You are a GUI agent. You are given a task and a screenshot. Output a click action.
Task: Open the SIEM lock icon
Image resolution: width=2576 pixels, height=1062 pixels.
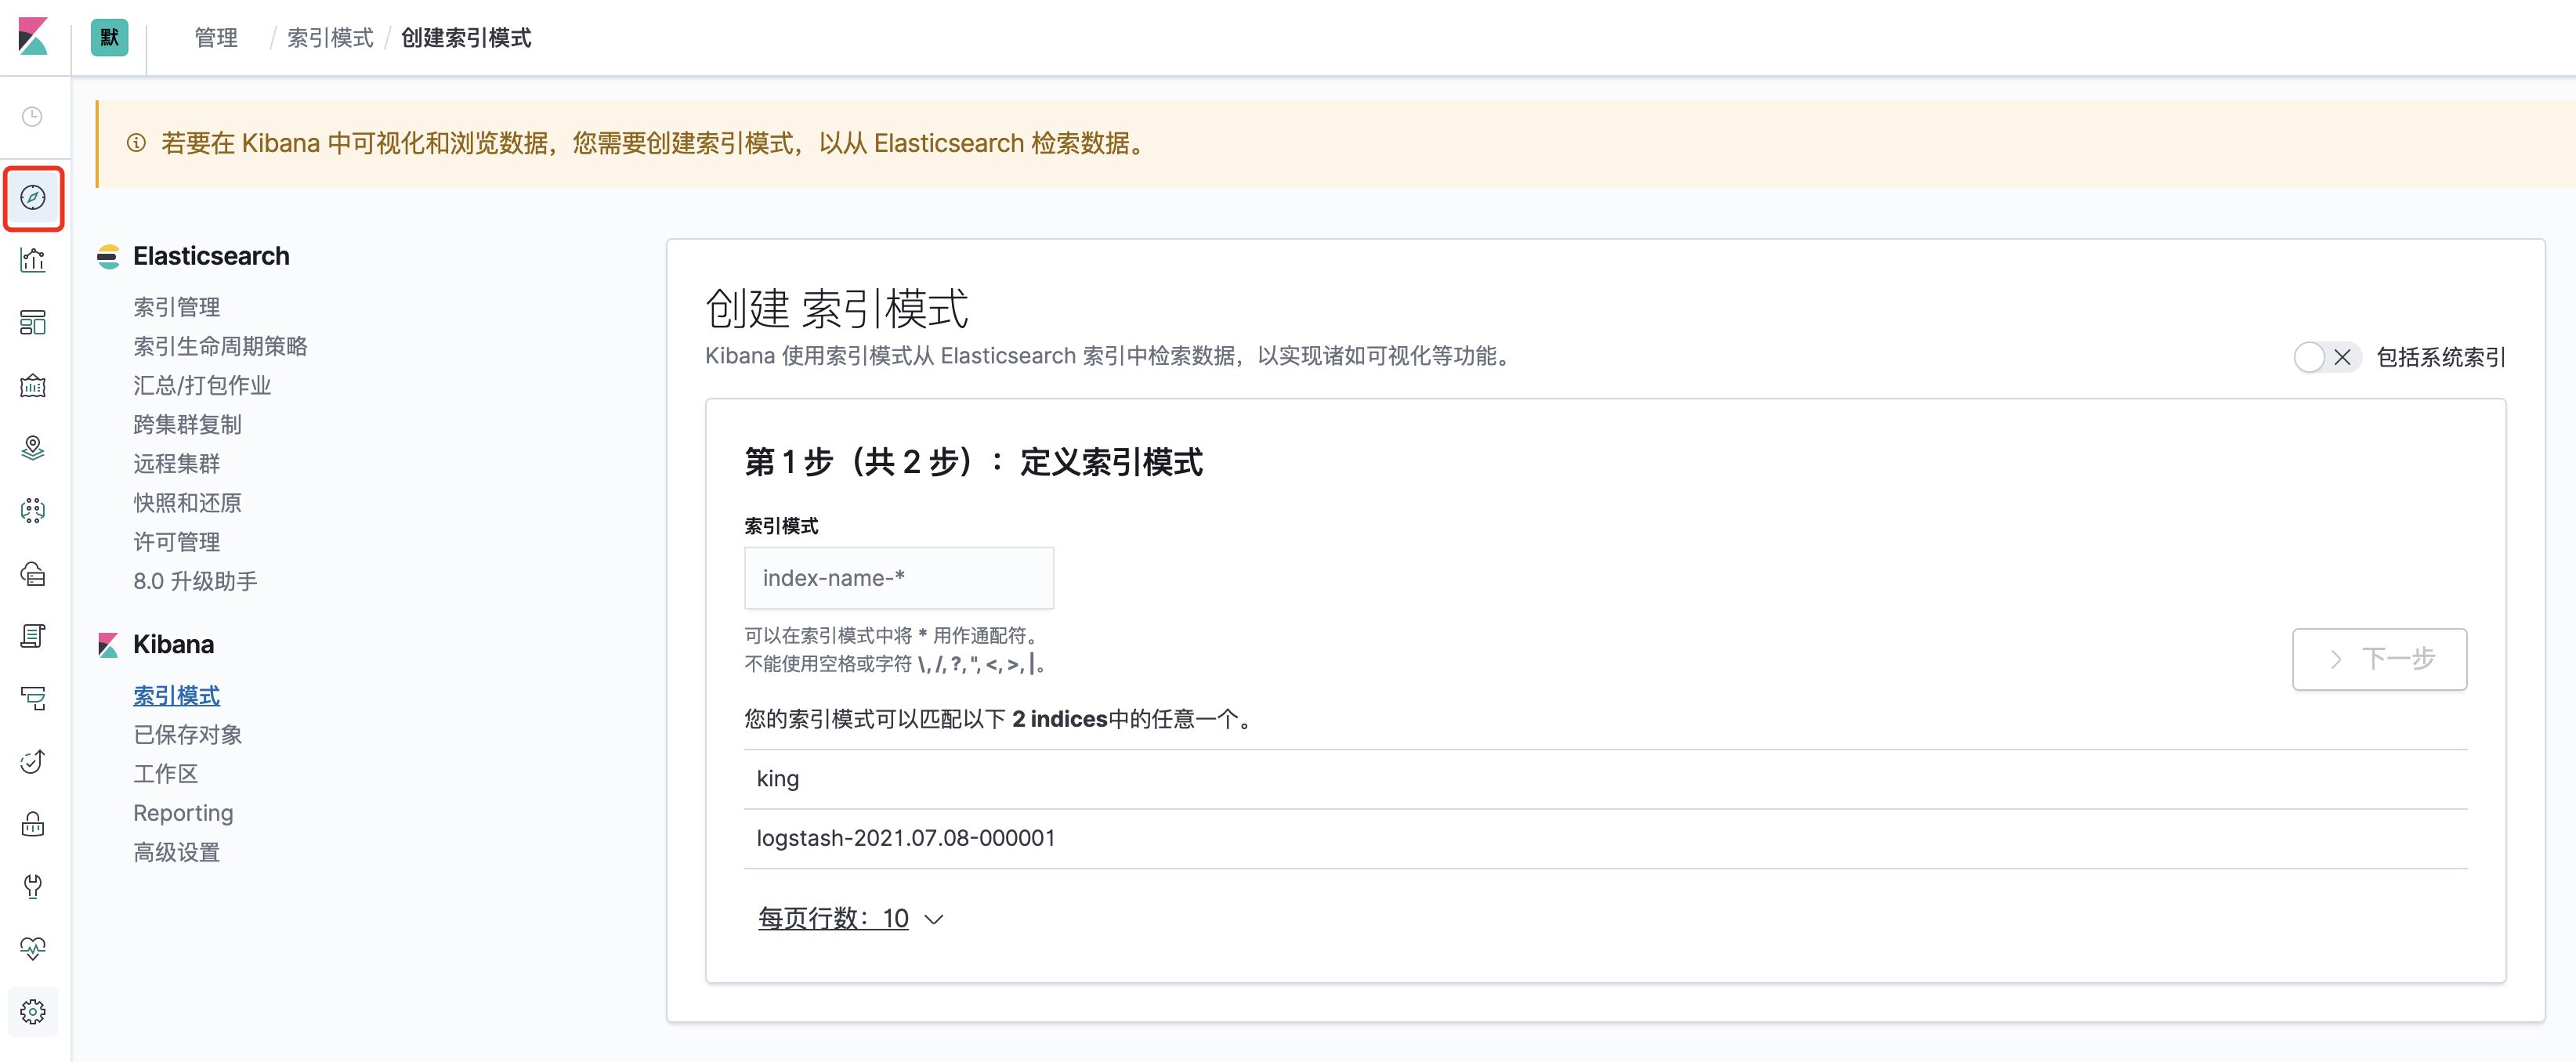(x=33, y=824)
